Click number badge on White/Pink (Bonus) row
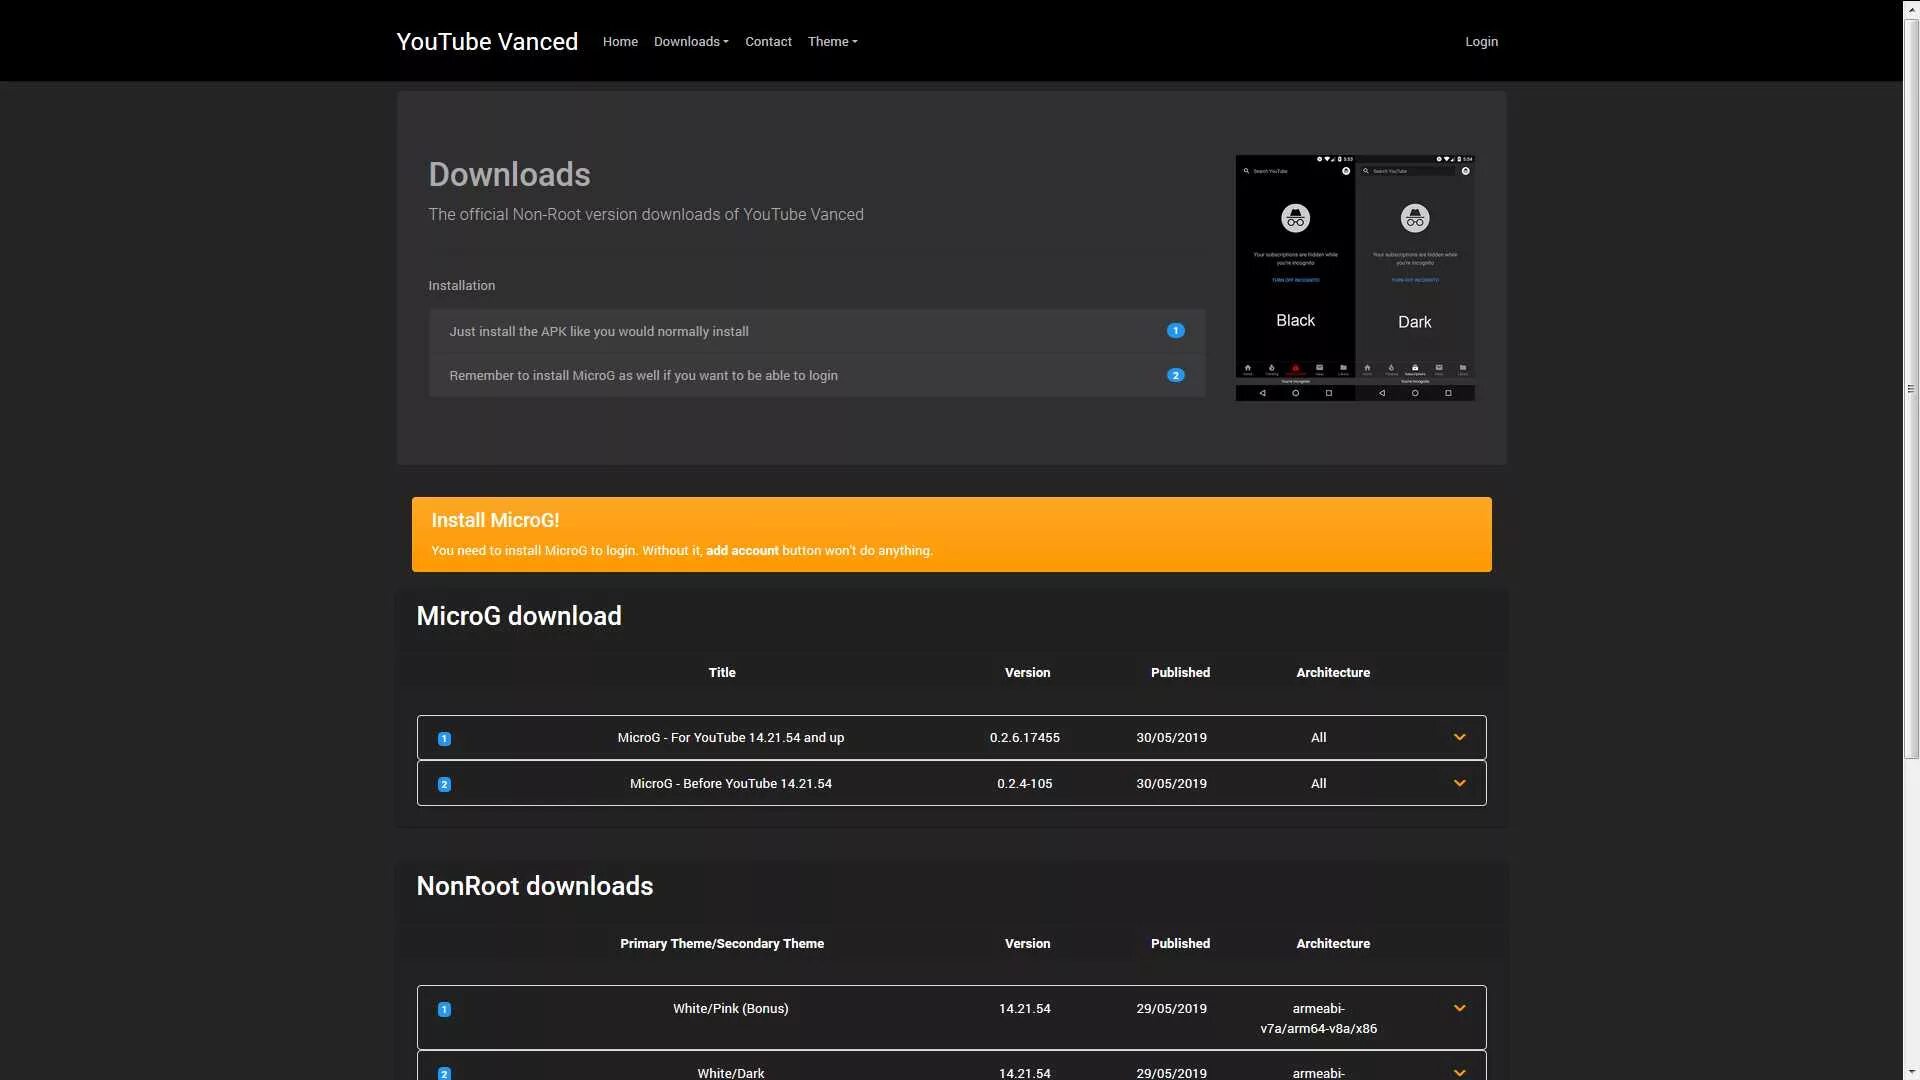 pos(444,1010)
